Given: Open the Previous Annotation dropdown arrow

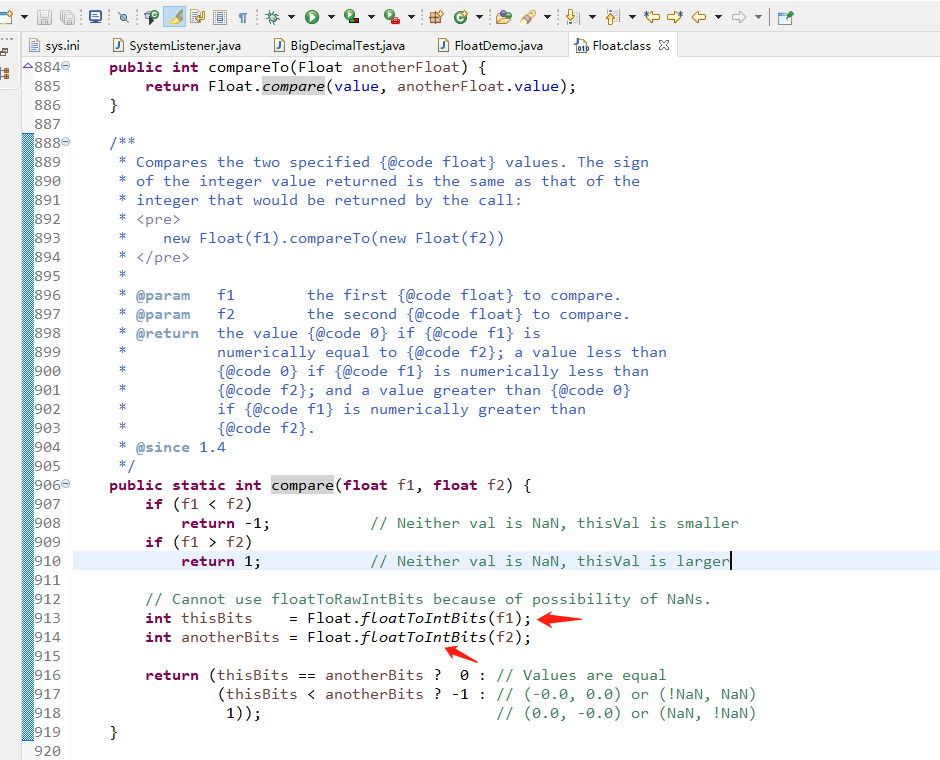Looking at the screenshot, I should coord(632,17).
